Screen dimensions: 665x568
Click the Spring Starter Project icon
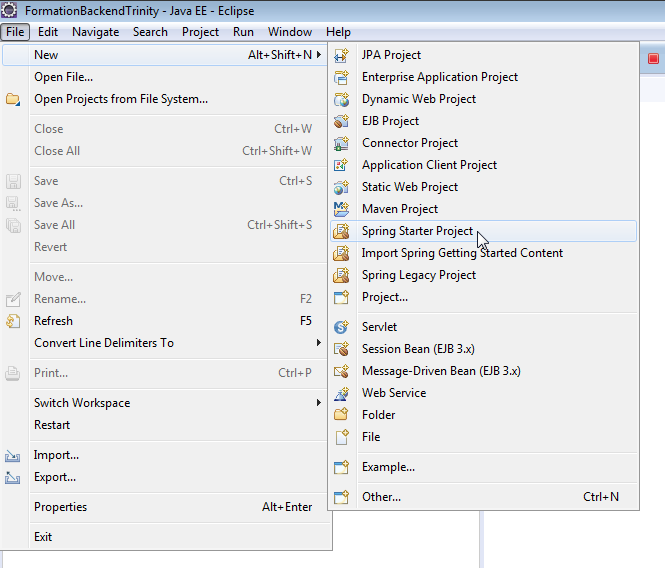(341, 231)
